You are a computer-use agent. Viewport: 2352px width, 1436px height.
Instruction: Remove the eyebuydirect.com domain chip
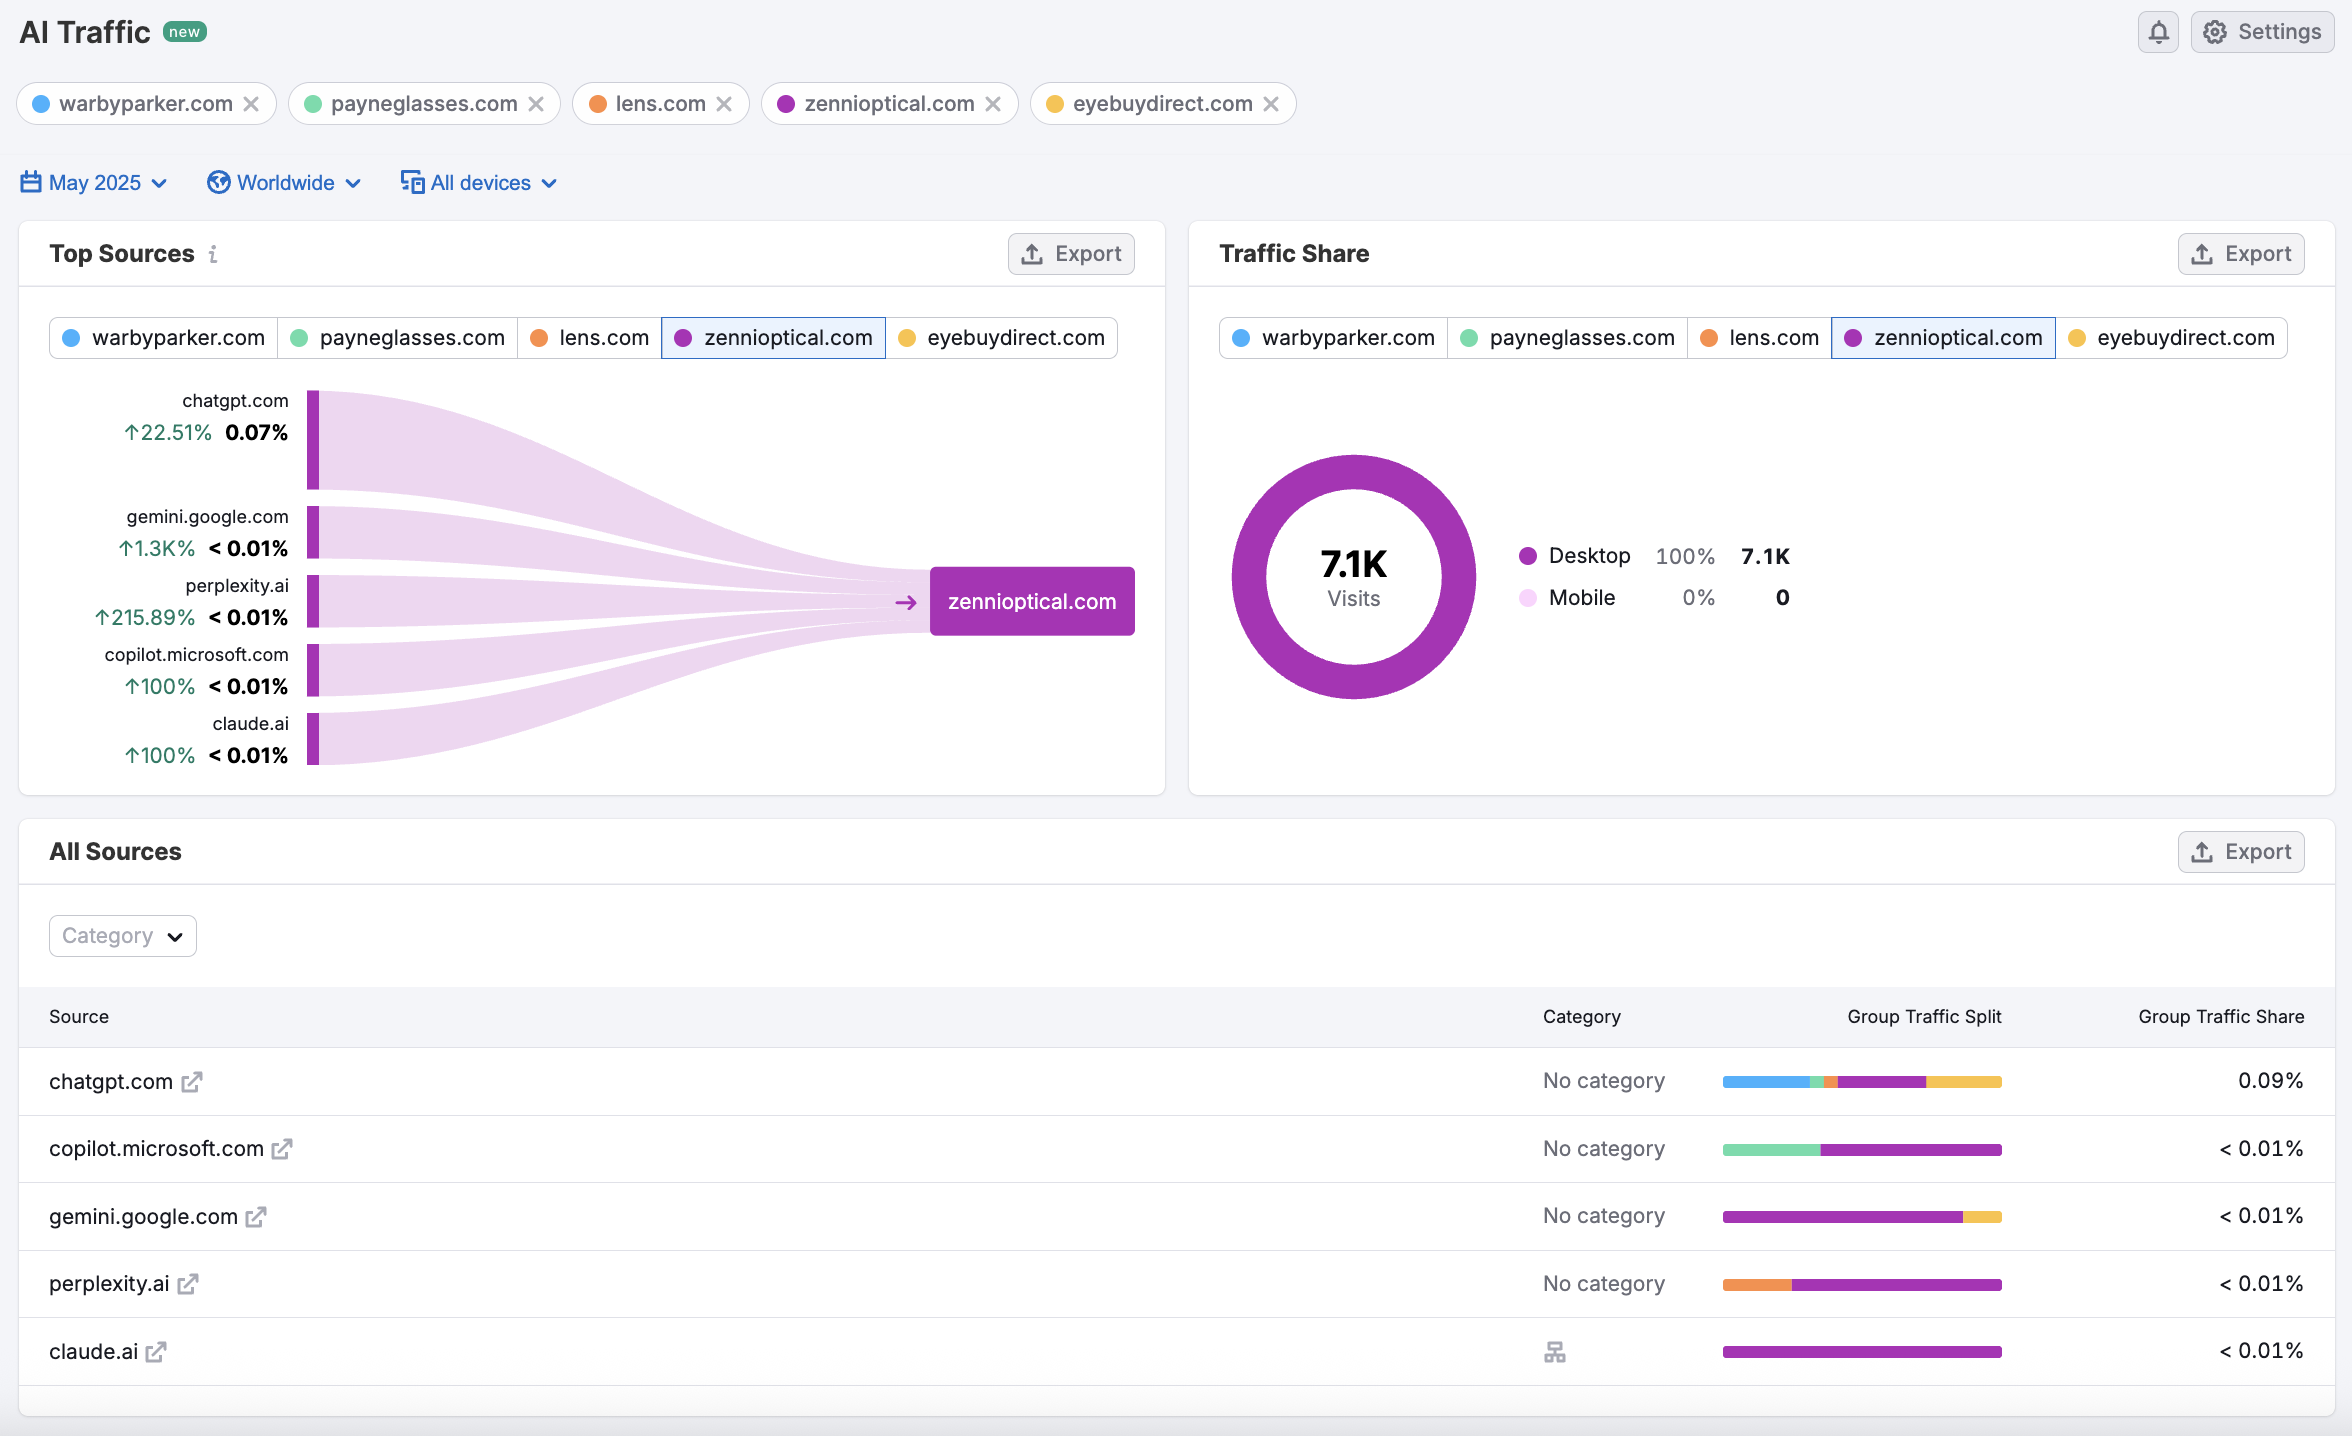1272,104
